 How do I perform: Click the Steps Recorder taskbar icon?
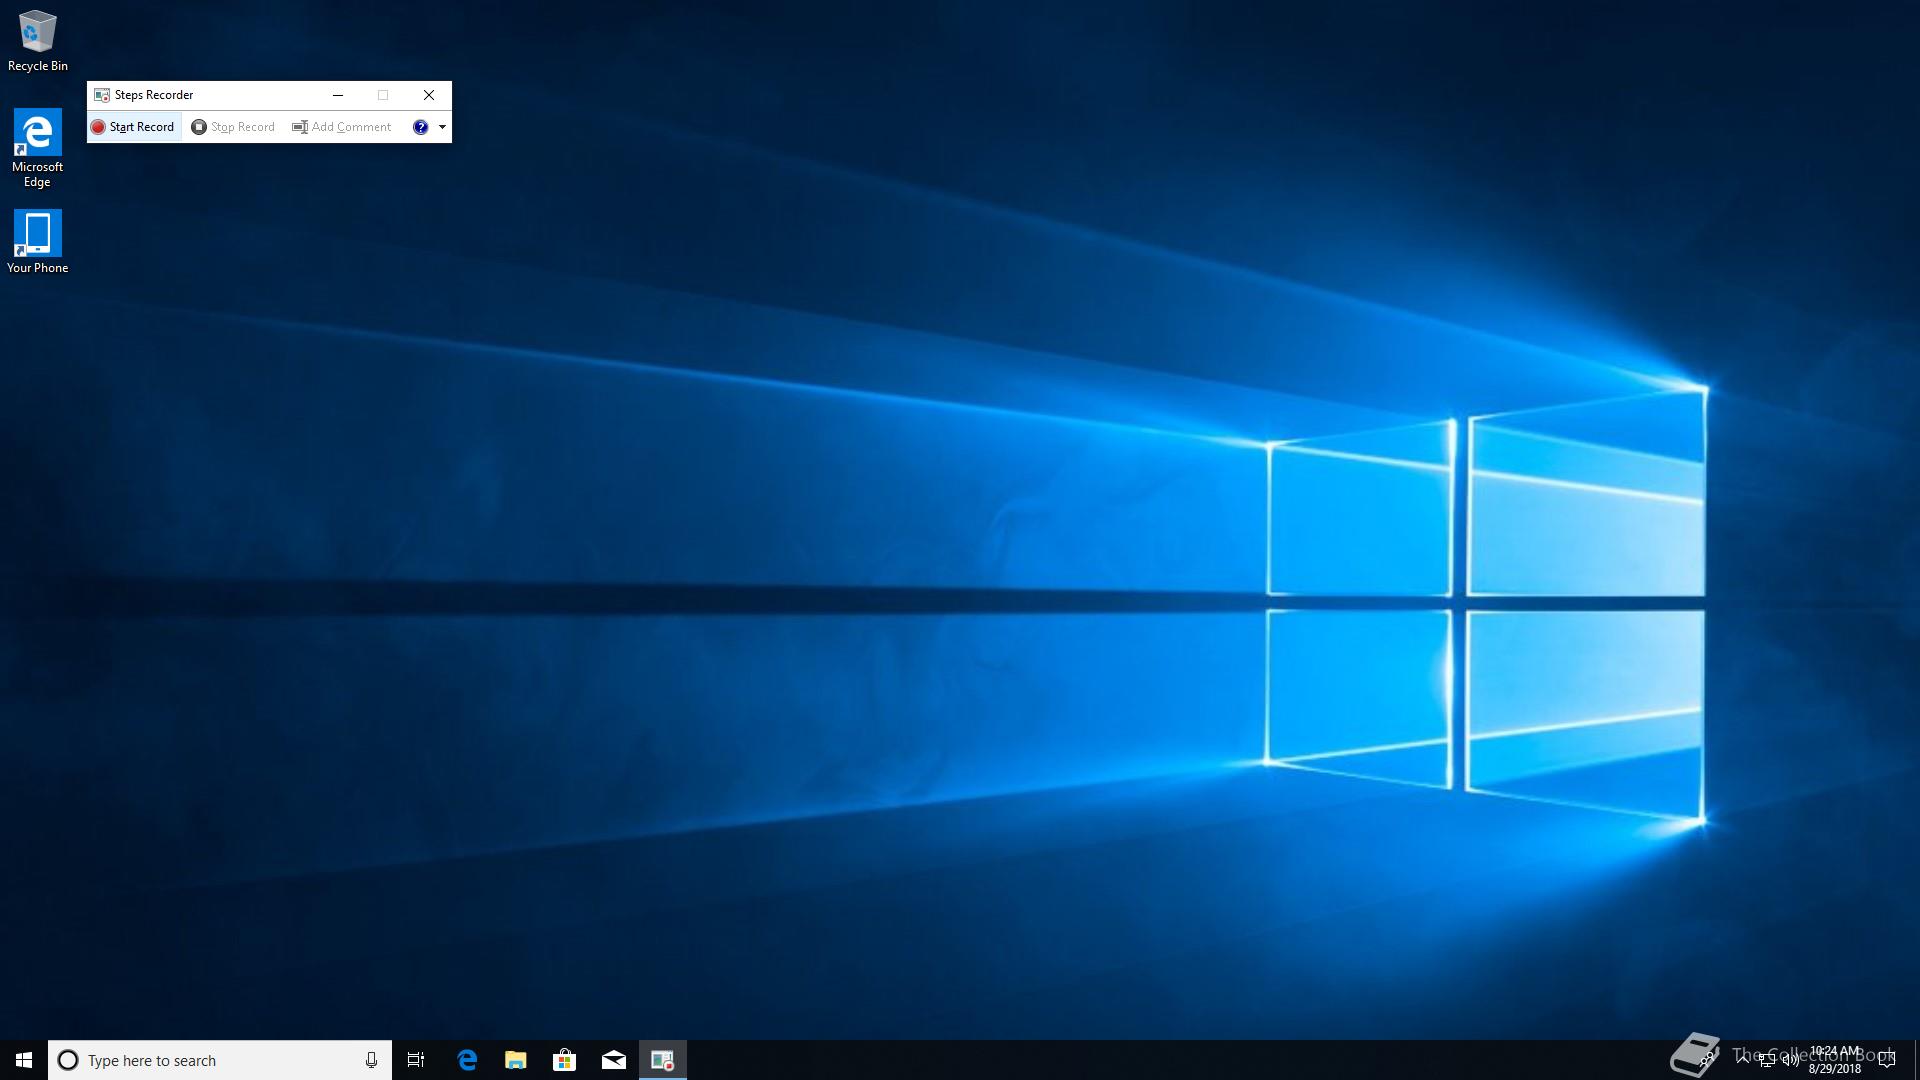(663, 1060)
